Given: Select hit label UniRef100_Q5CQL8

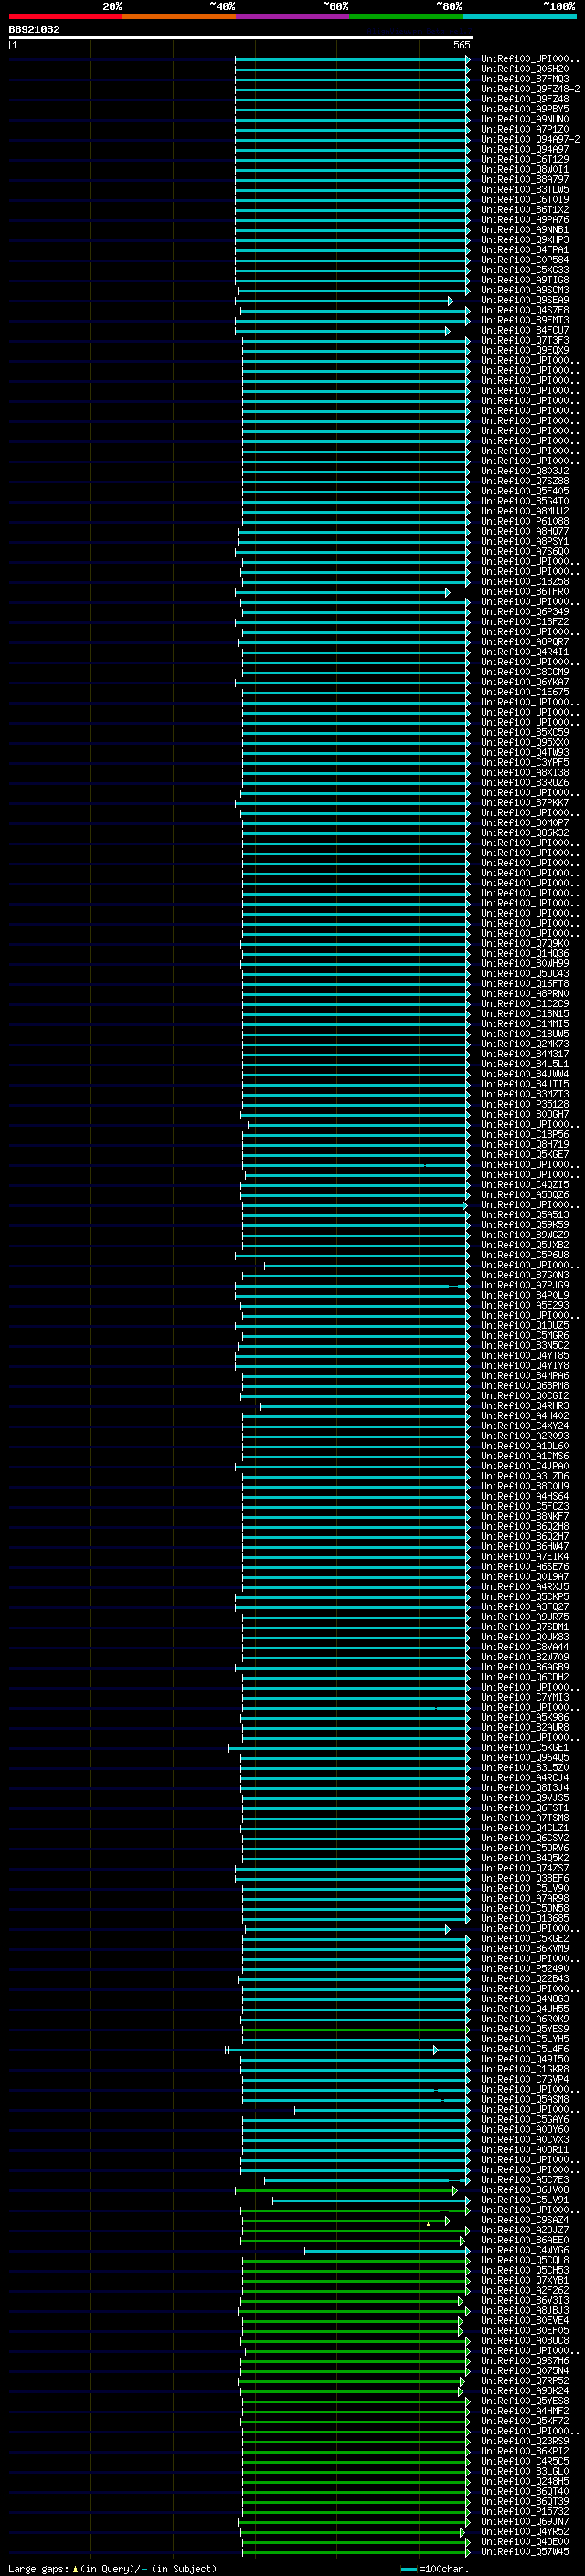Looking at the screenshot, I should point(524,2260).
